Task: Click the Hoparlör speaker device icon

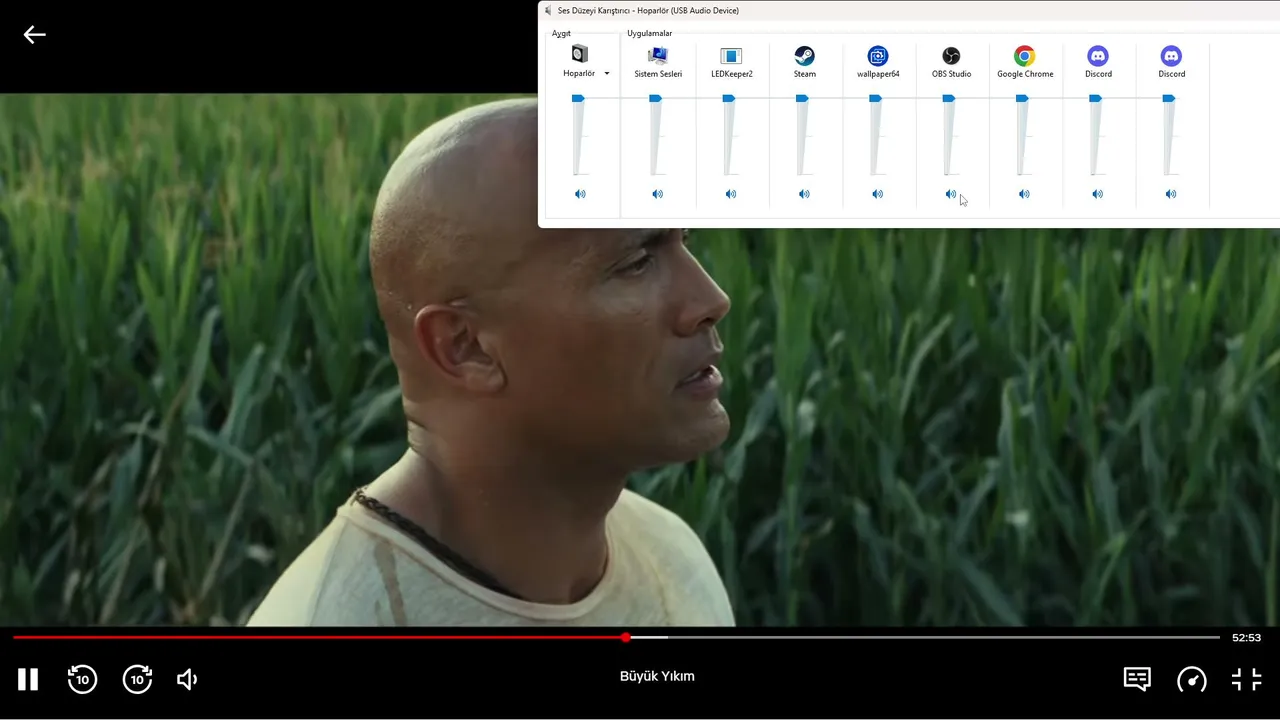Action: point(580,54)
